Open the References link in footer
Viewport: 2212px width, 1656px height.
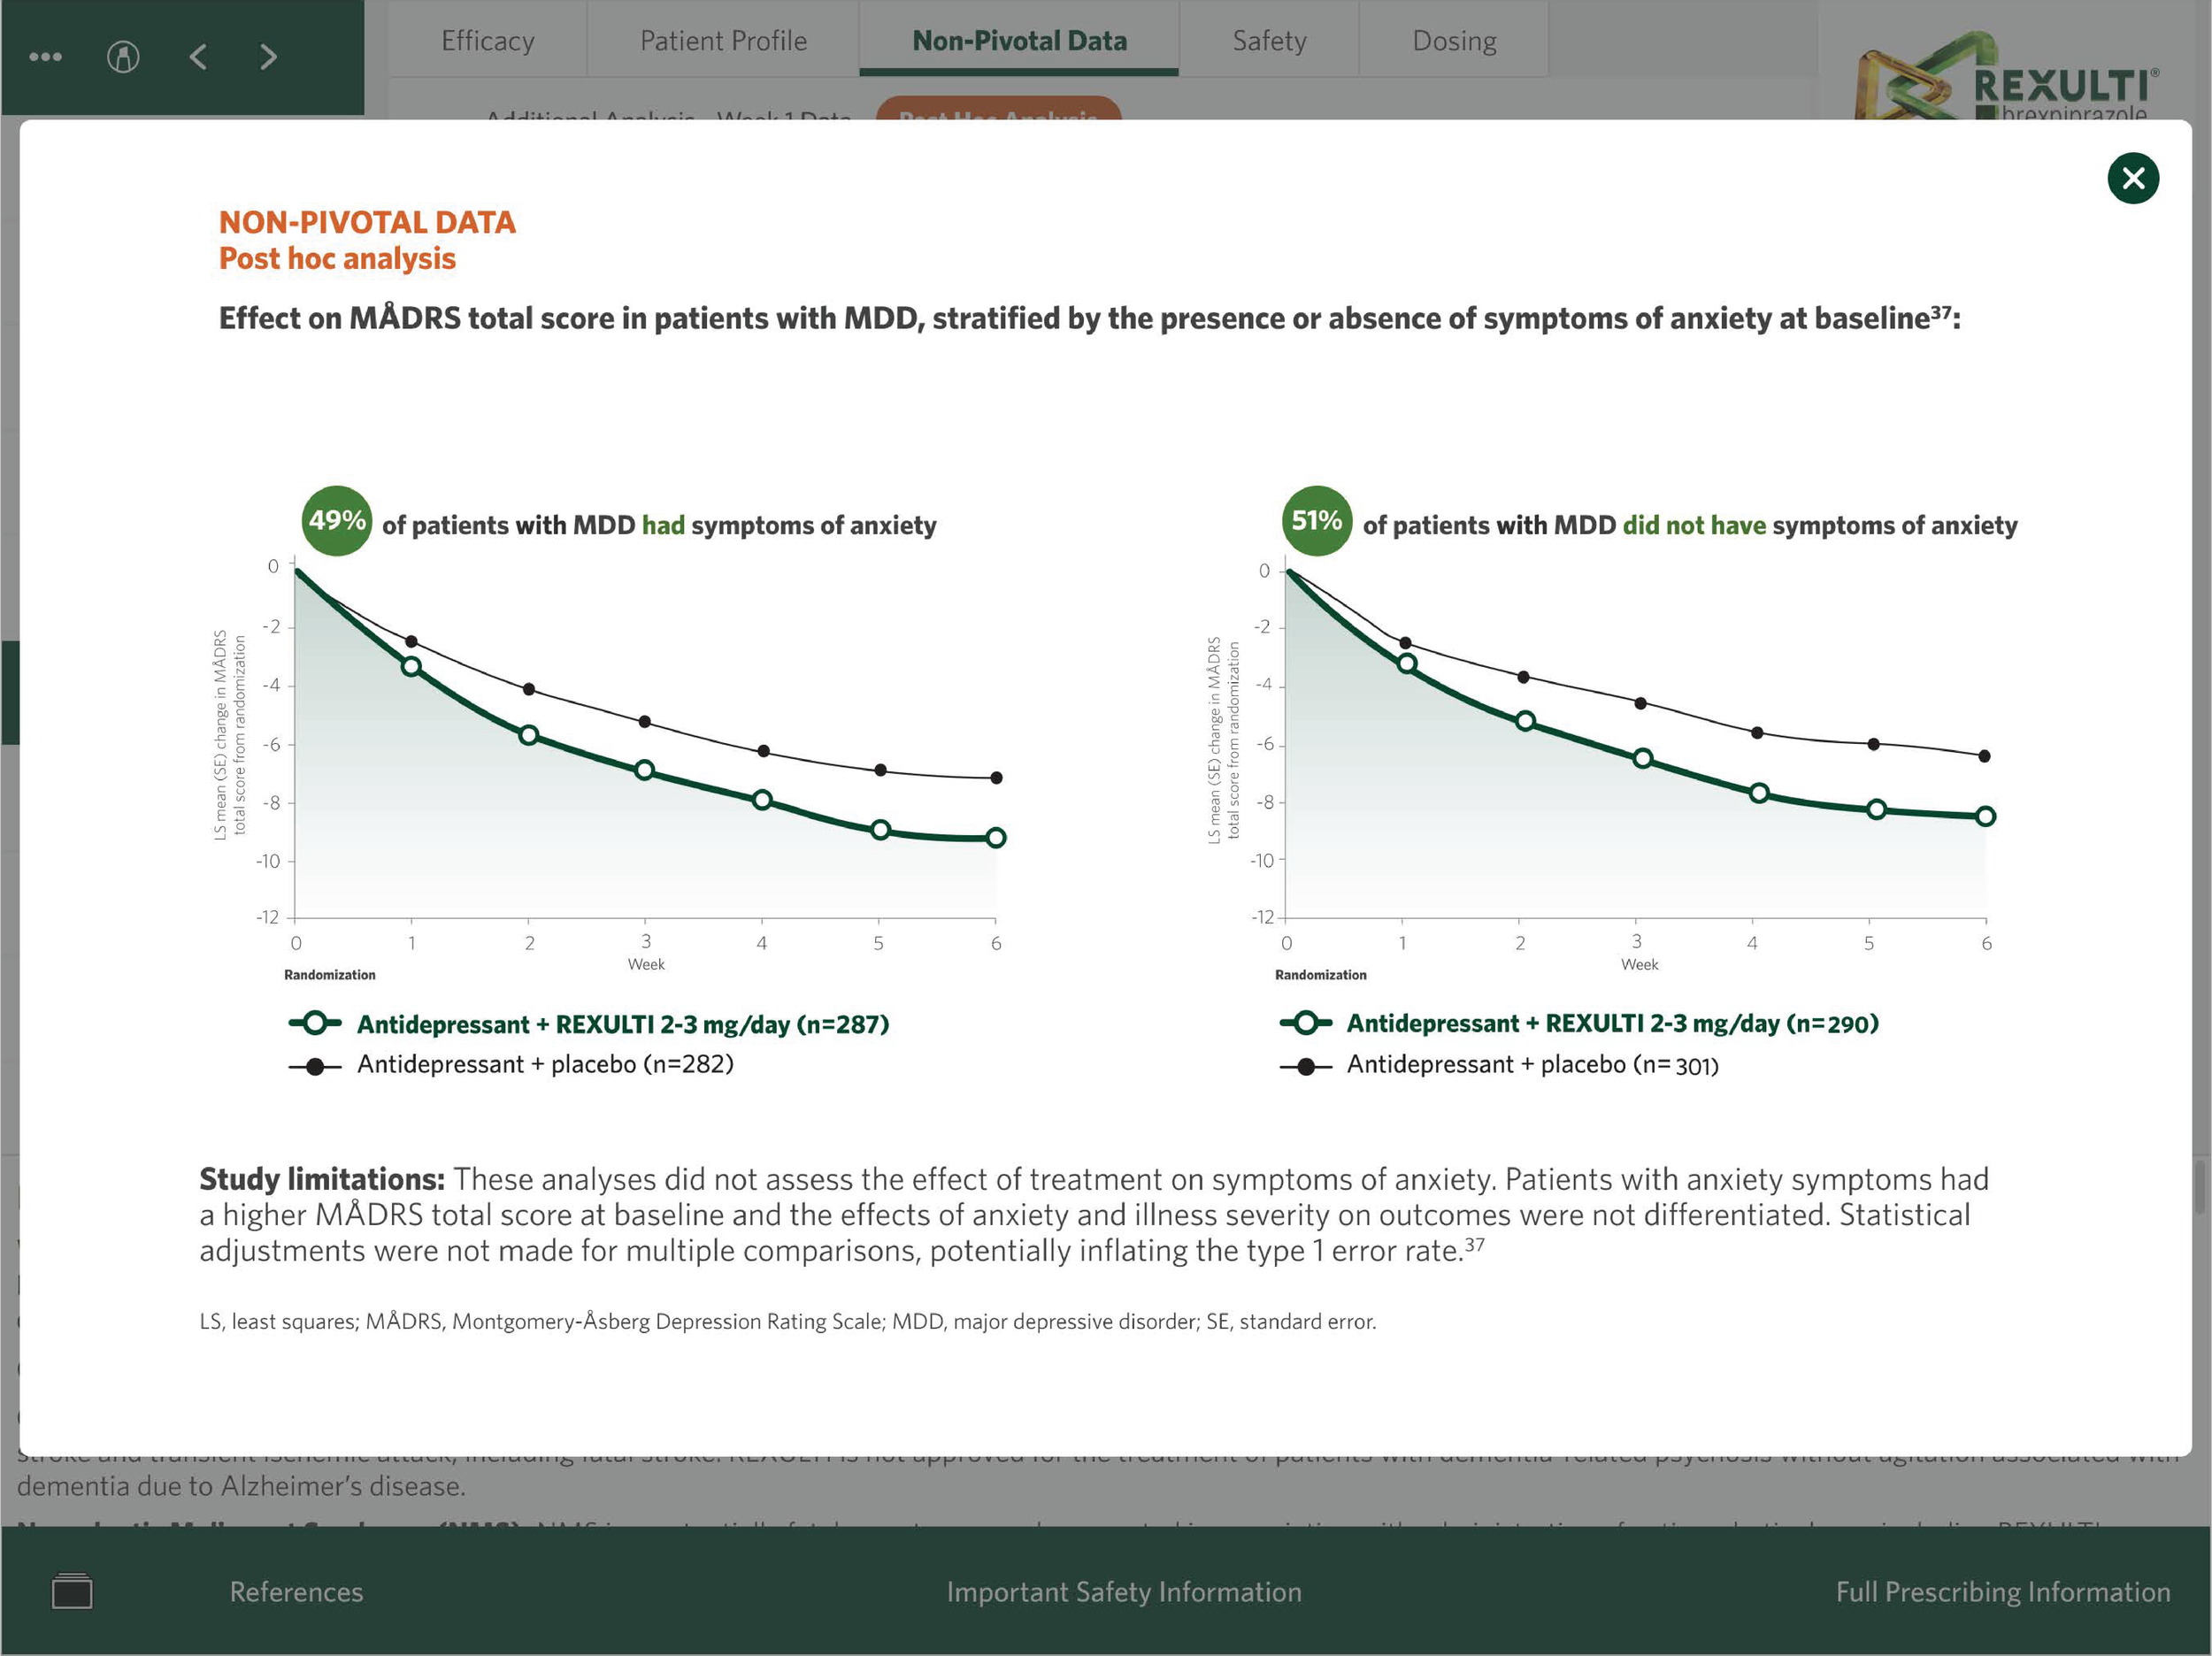pyautogui.click(x=296, y=1591)
